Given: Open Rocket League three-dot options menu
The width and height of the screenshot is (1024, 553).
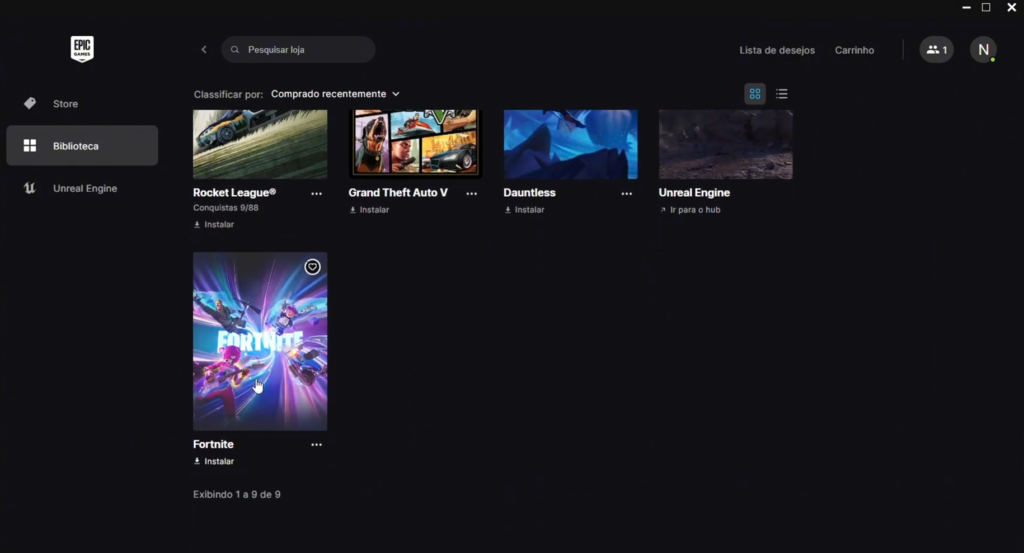Looking at the screenshot, I should (x=316, y=193).
